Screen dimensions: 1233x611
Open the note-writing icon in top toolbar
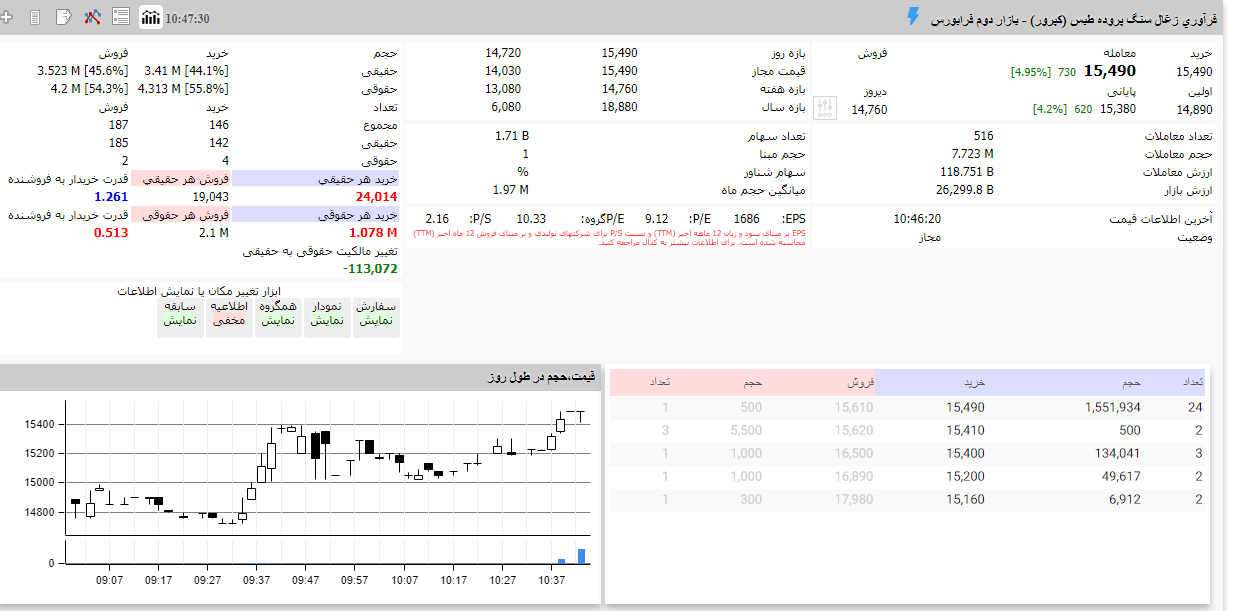(64, 17)
